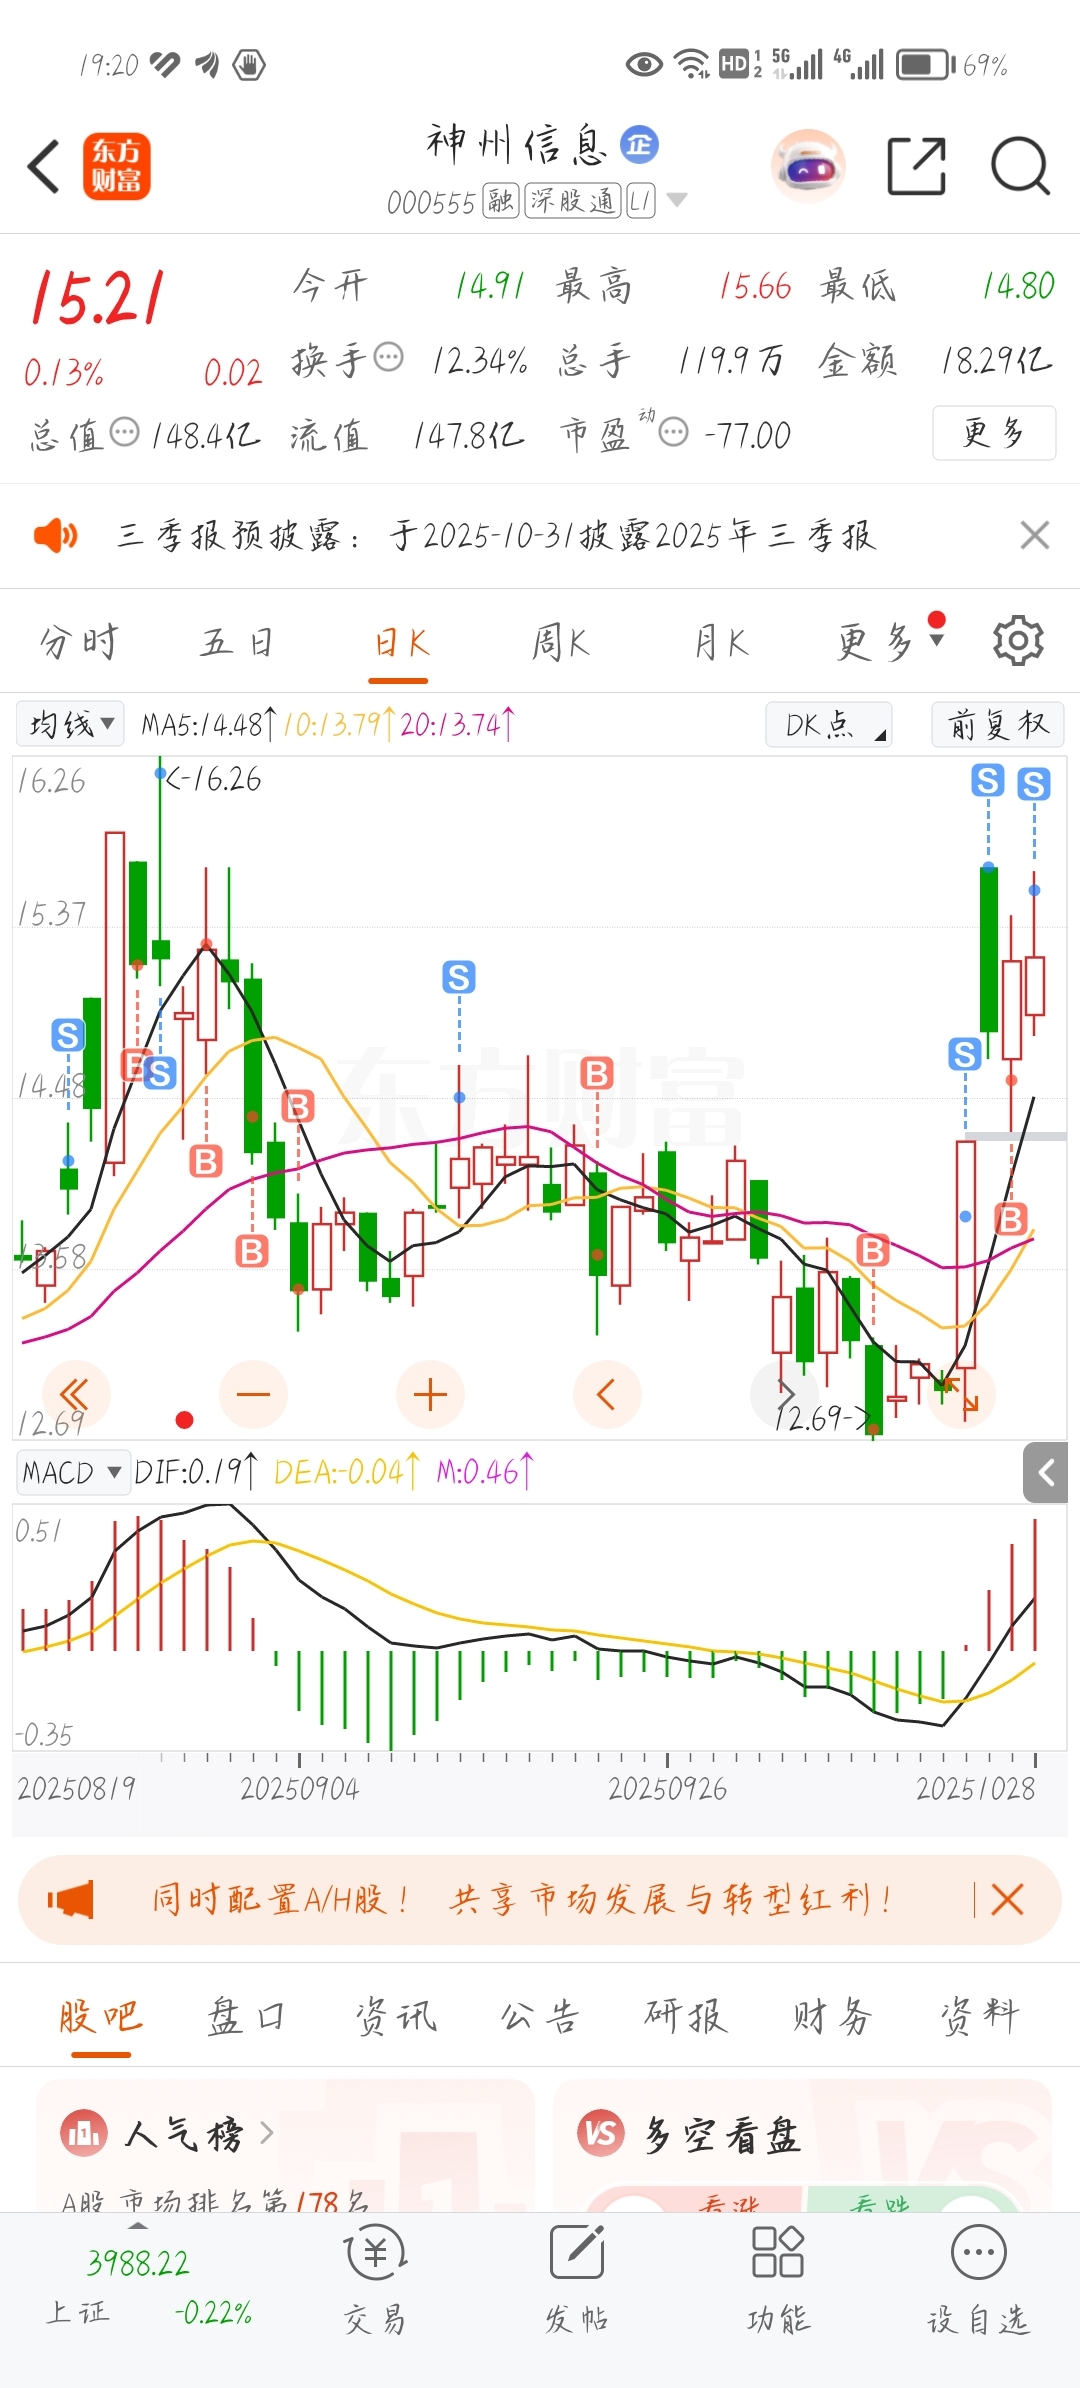Open info bubble next to 换手
Screen dimensions: 1080x2388
[388, 357]
